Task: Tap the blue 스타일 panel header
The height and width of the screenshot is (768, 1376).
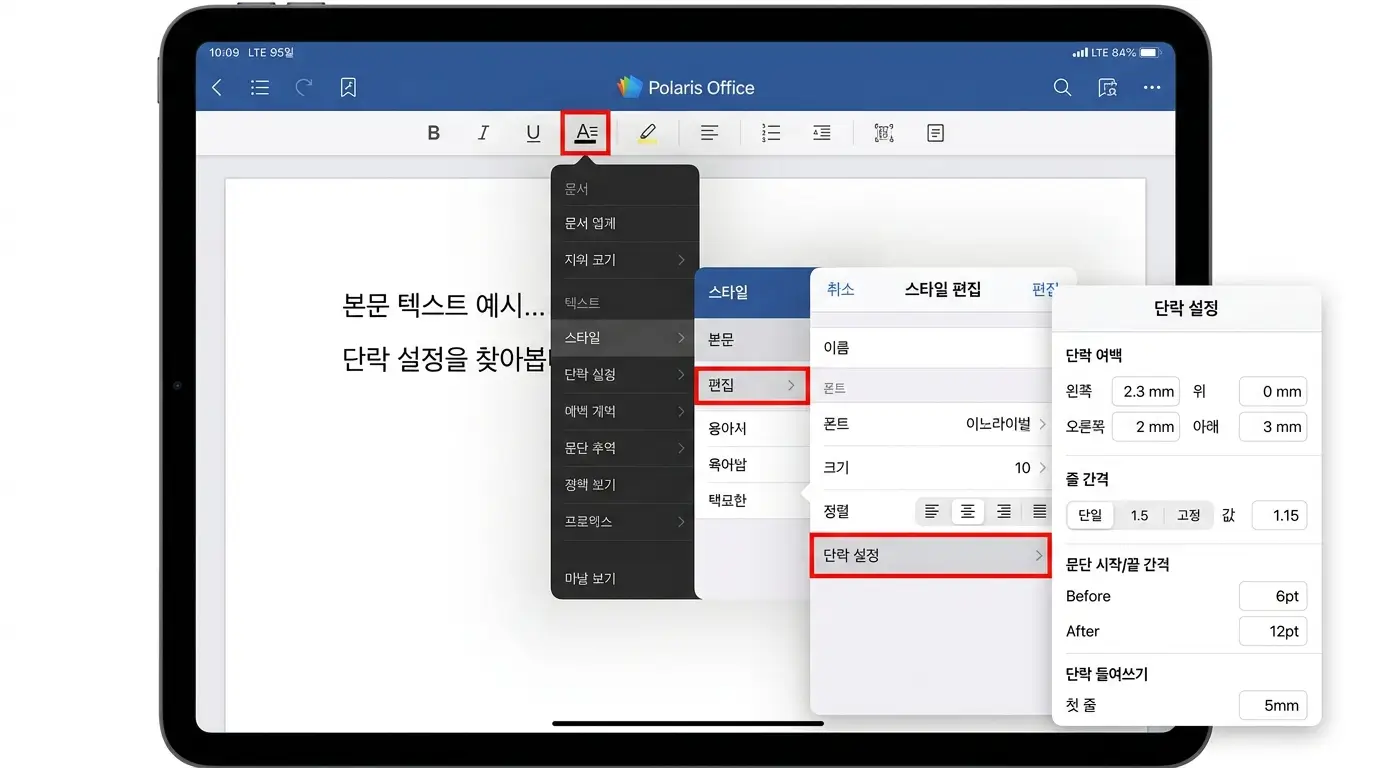Action: [752, 293]
